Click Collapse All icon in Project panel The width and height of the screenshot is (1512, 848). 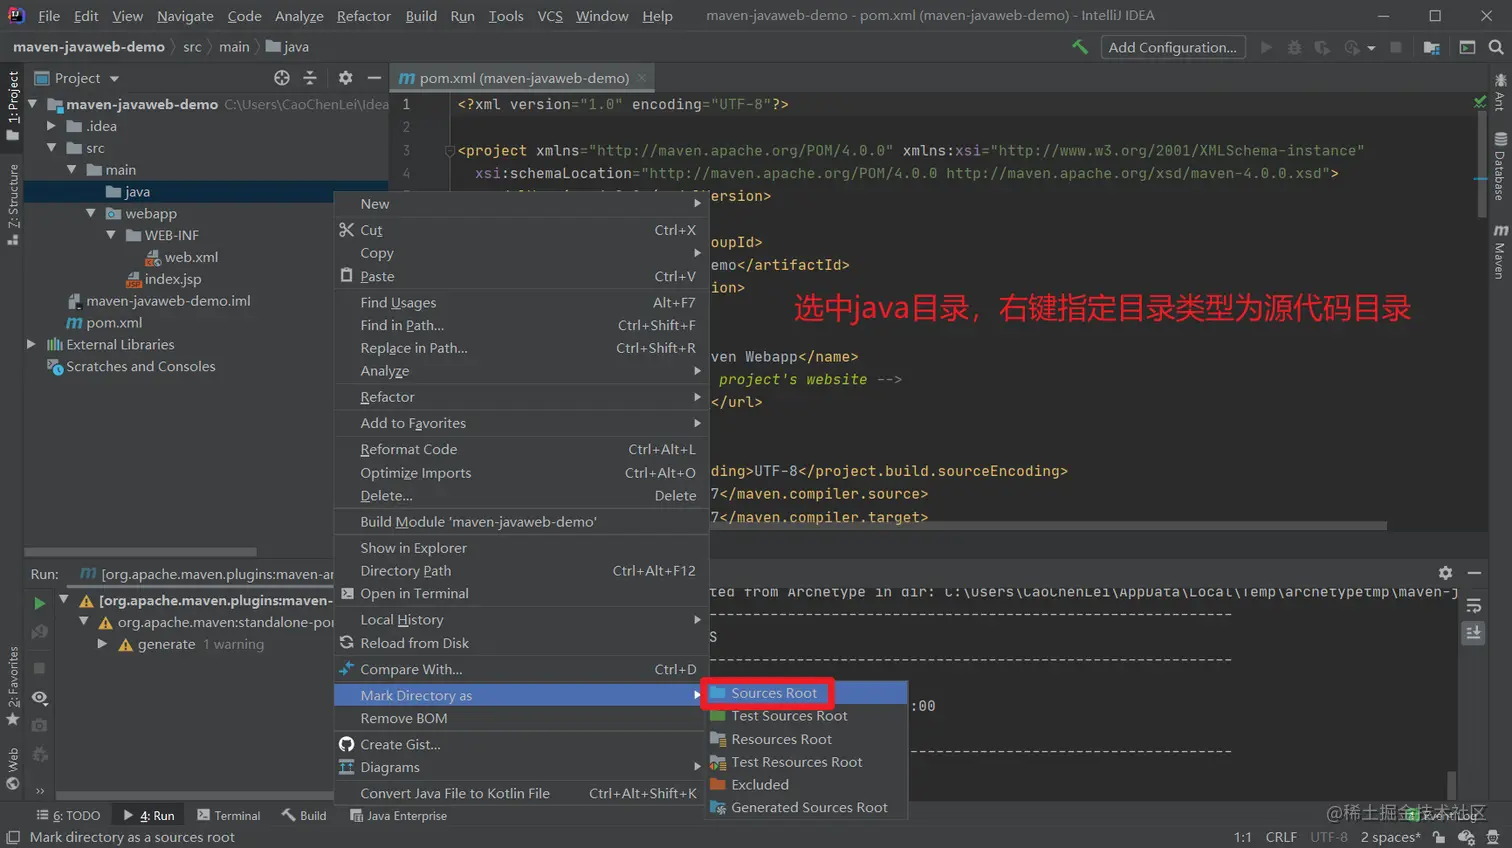tap(310, 78)
